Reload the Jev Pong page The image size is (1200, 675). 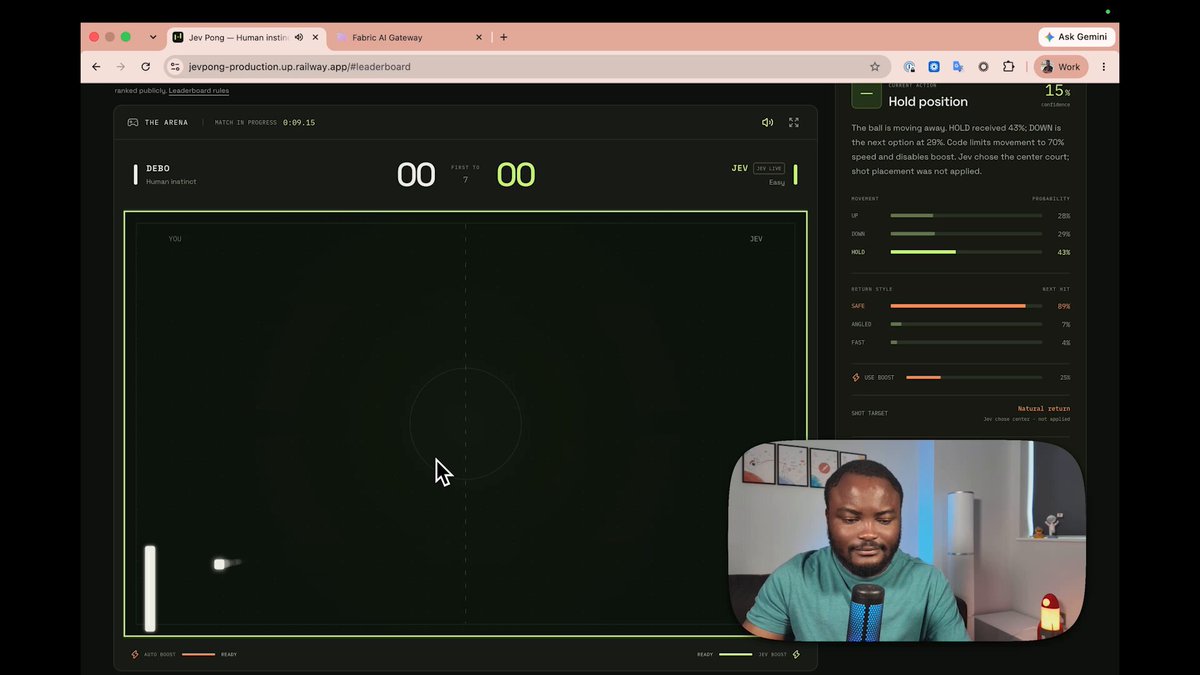tap(145, 67)
